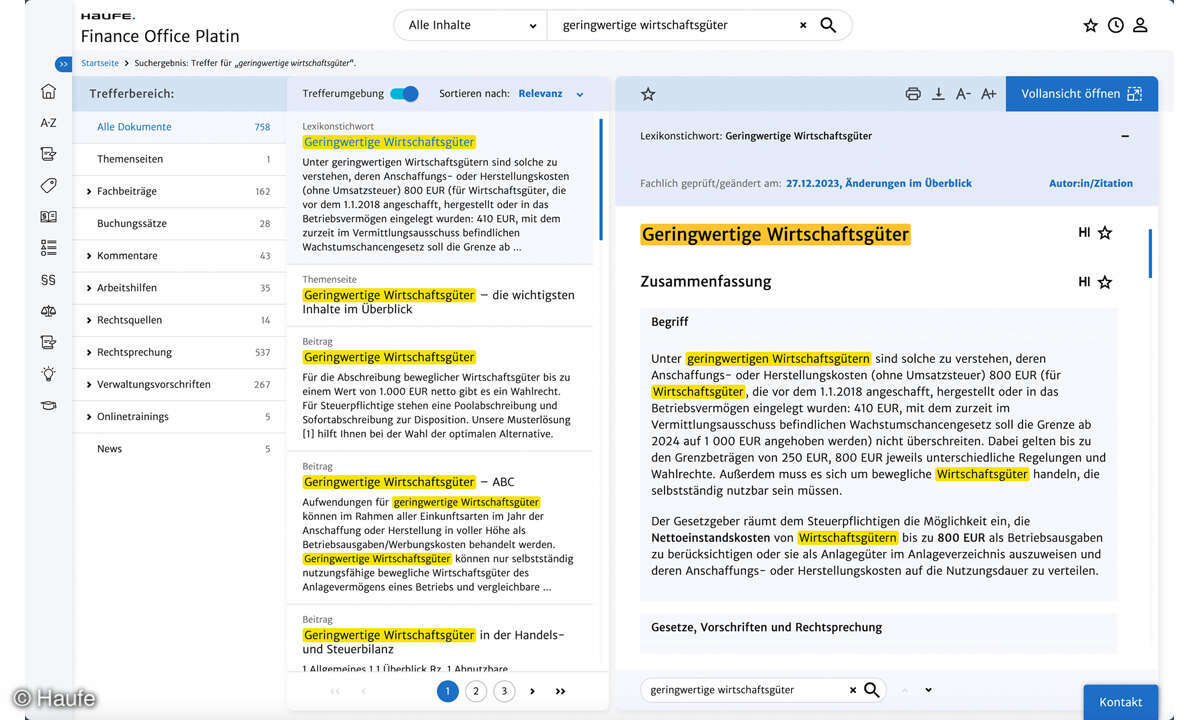
Task: Print the document via printer icon
Action: coord(913,94)
